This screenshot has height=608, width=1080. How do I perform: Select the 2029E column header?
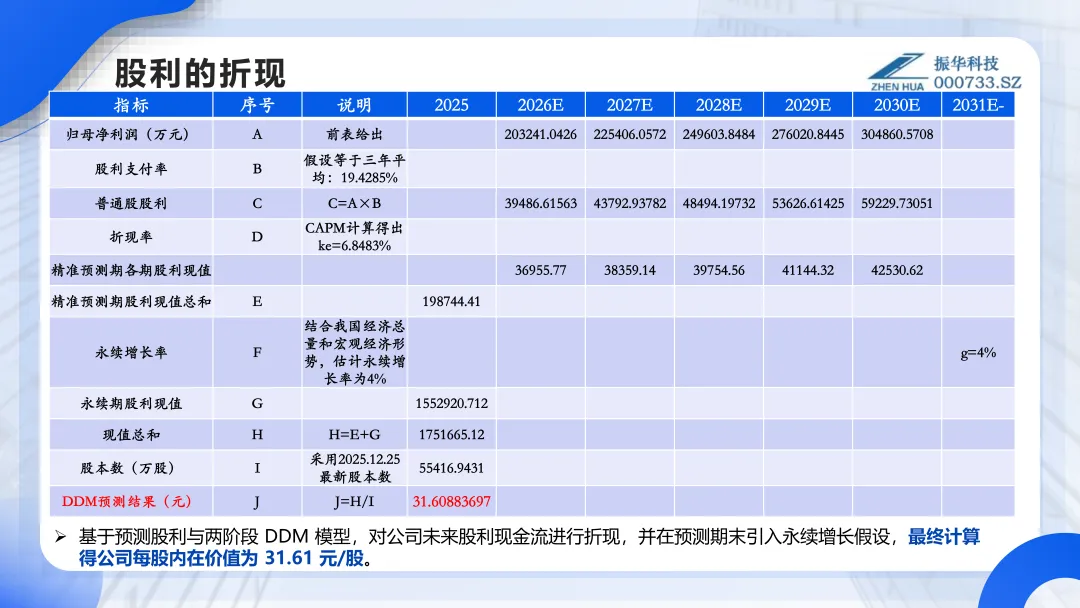[808, 105]
